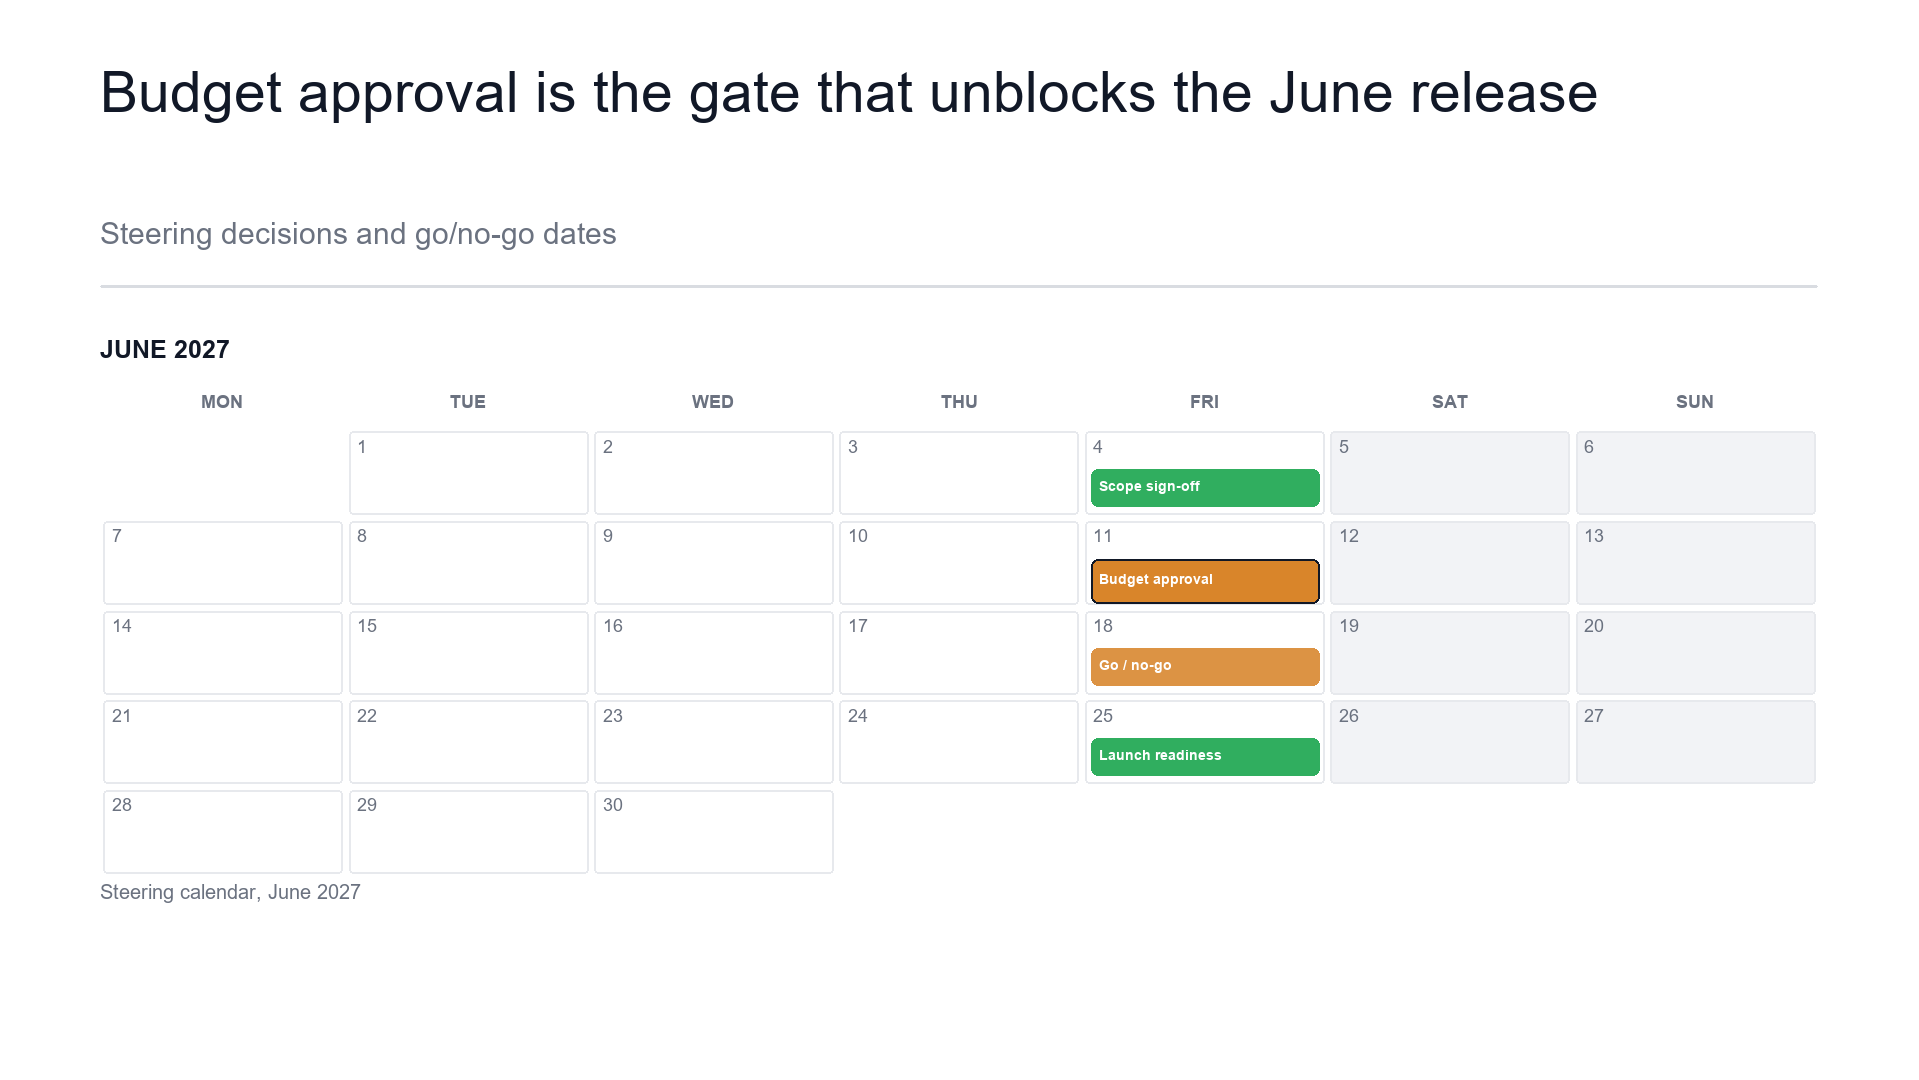Click the MON column header
1919x1080 pixels.
222,402
